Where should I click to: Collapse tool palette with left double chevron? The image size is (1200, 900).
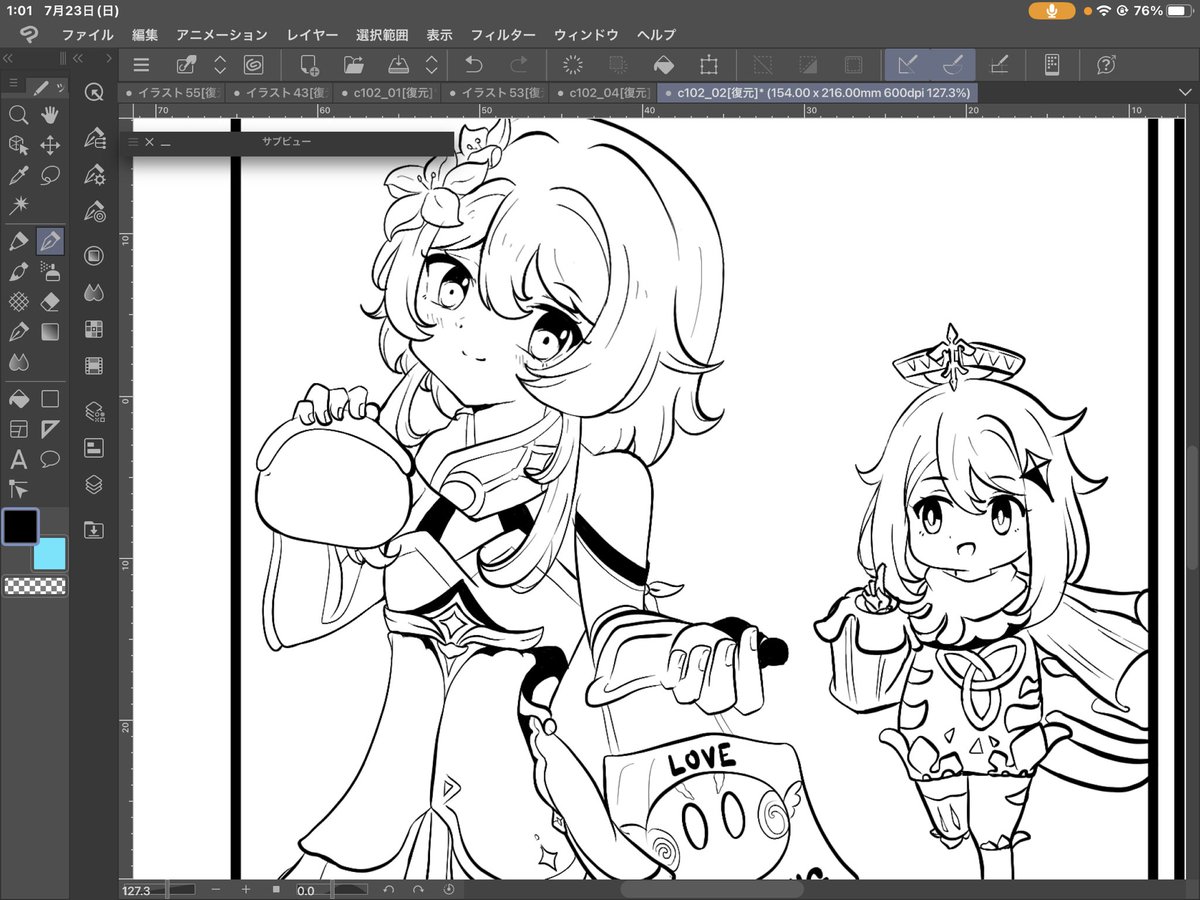(x=9, y=58)
